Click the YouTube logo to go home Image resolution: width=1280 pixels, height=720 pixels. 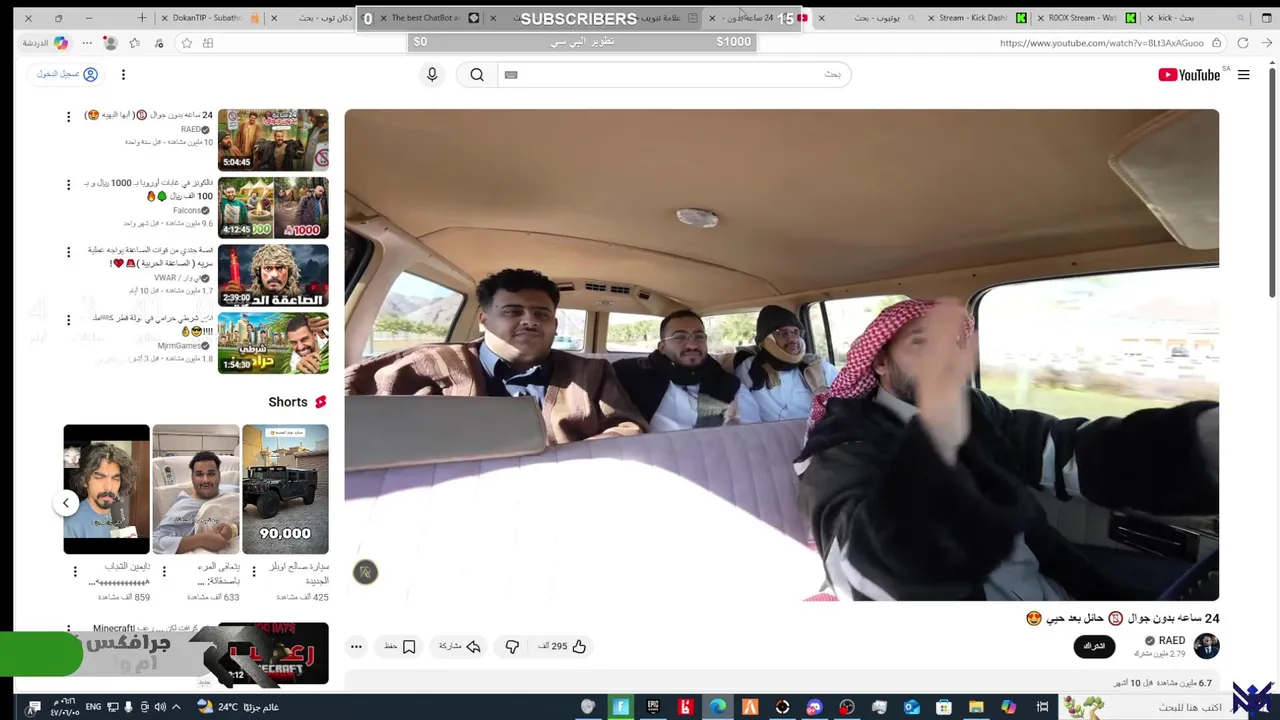[x=1189, y=75]
